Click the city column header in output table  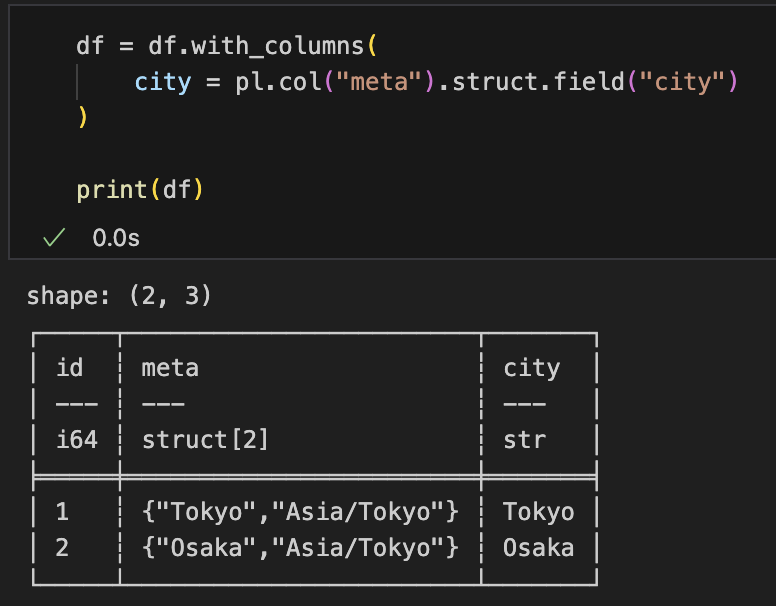pyautogui.click(x=531, y=368)
